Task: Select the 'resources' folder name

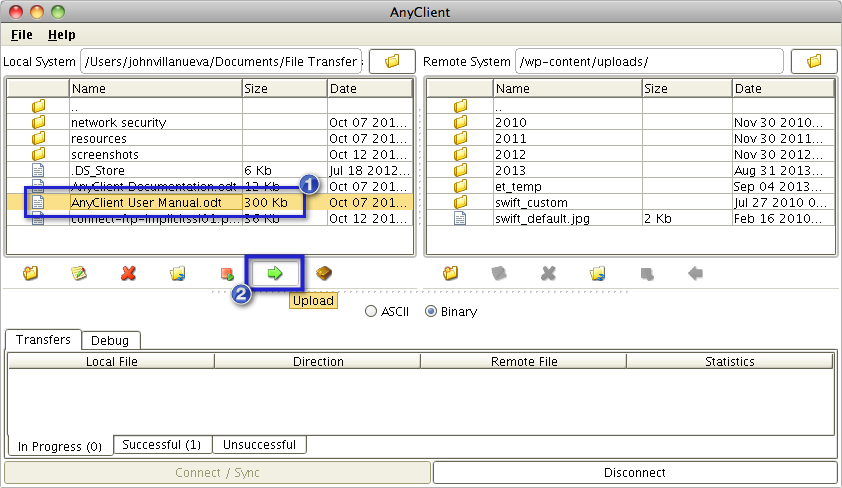Action: tap(99, 139)
